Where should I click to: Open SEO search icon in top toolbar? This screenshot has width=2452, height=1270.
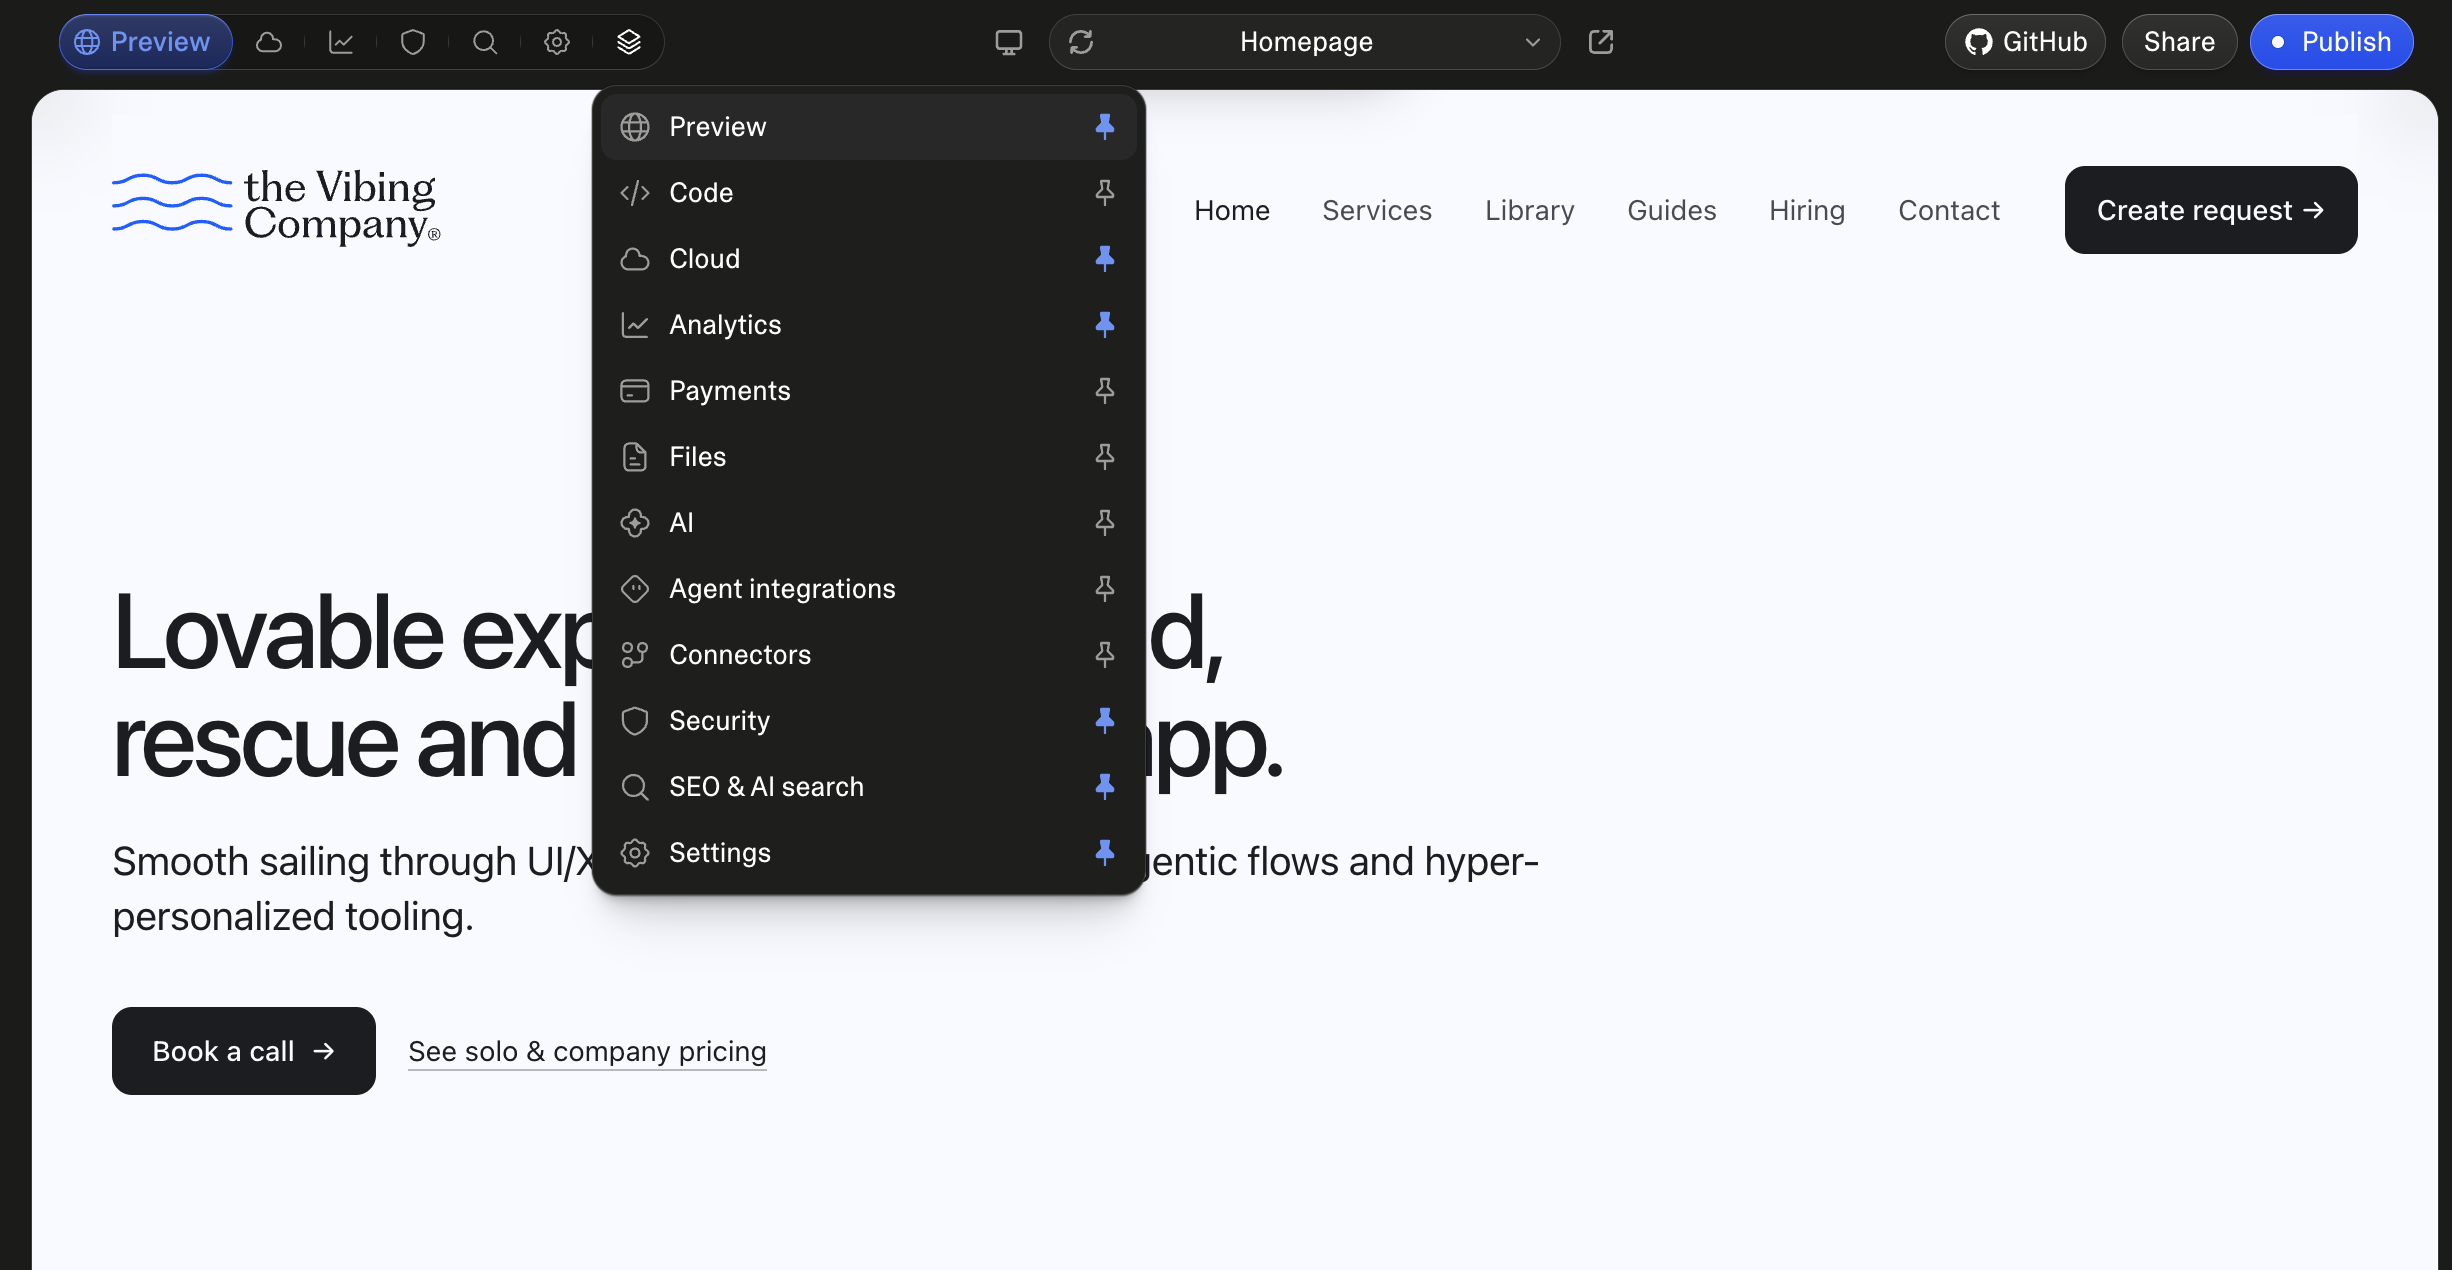[x=485, y=42]
